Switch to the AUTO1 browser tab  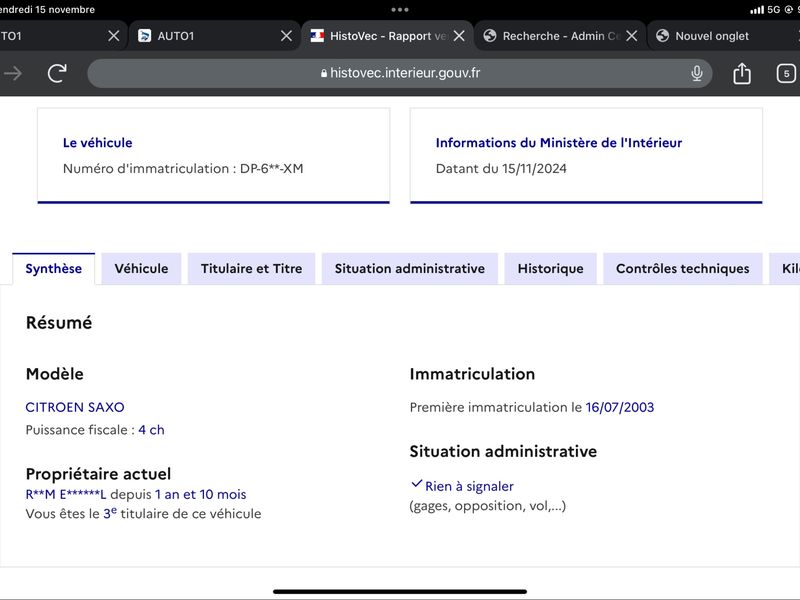[214, 36]
